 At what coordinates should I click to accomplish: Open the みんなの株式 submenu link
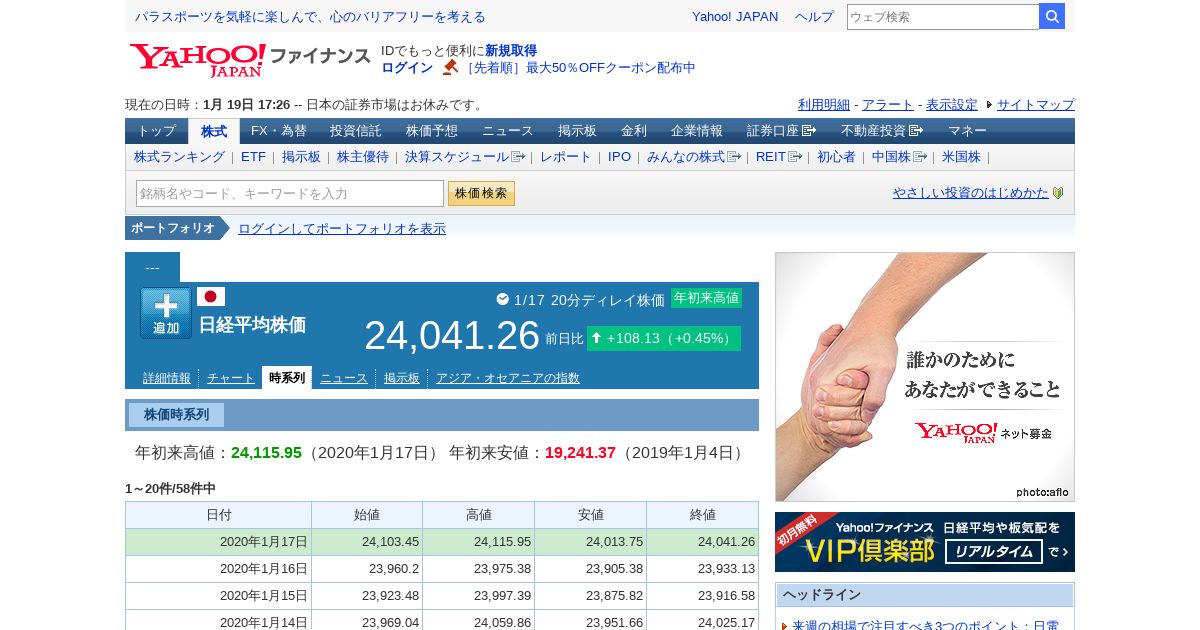[693, 157]
